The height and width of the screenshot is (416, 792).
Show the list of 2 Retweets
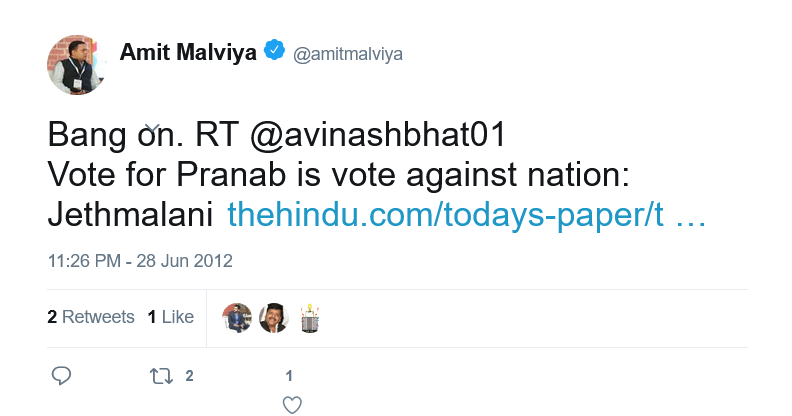[91, 317]
